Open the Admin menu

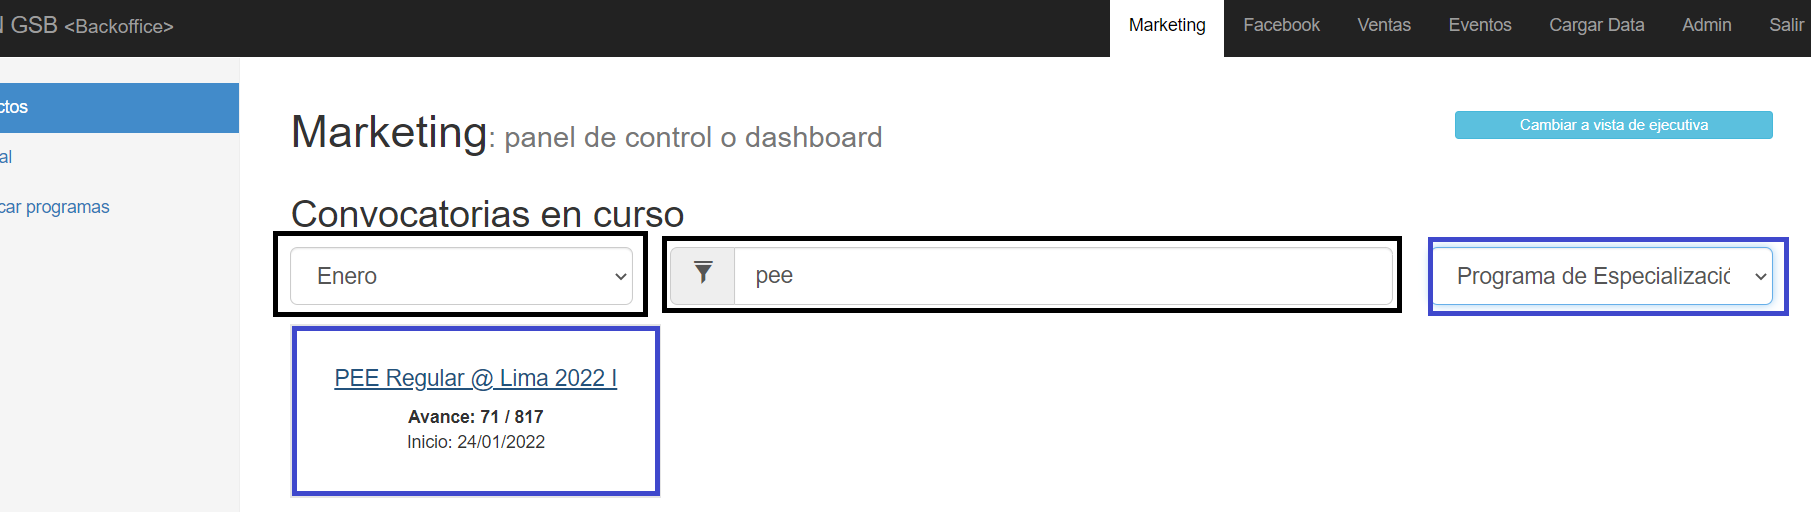pos(1706,25)
